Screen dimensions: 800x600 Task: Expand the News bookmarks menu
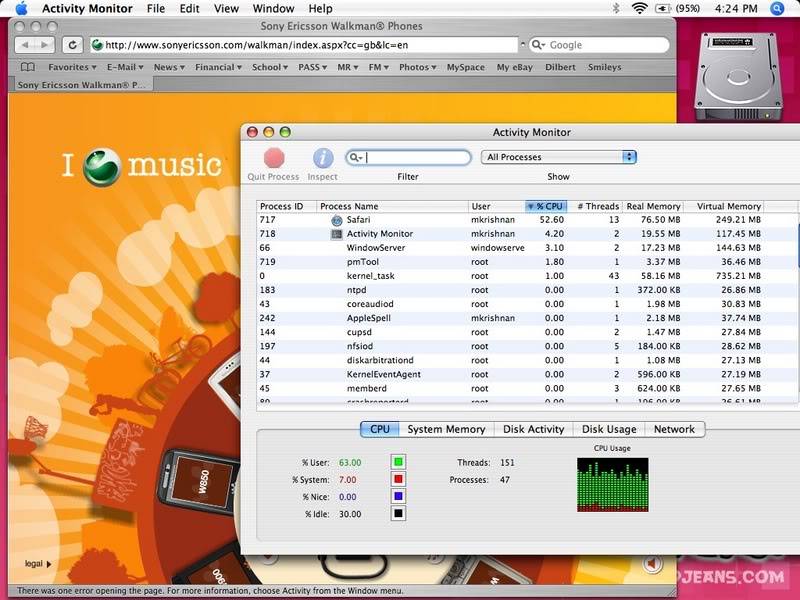(169, 67)
